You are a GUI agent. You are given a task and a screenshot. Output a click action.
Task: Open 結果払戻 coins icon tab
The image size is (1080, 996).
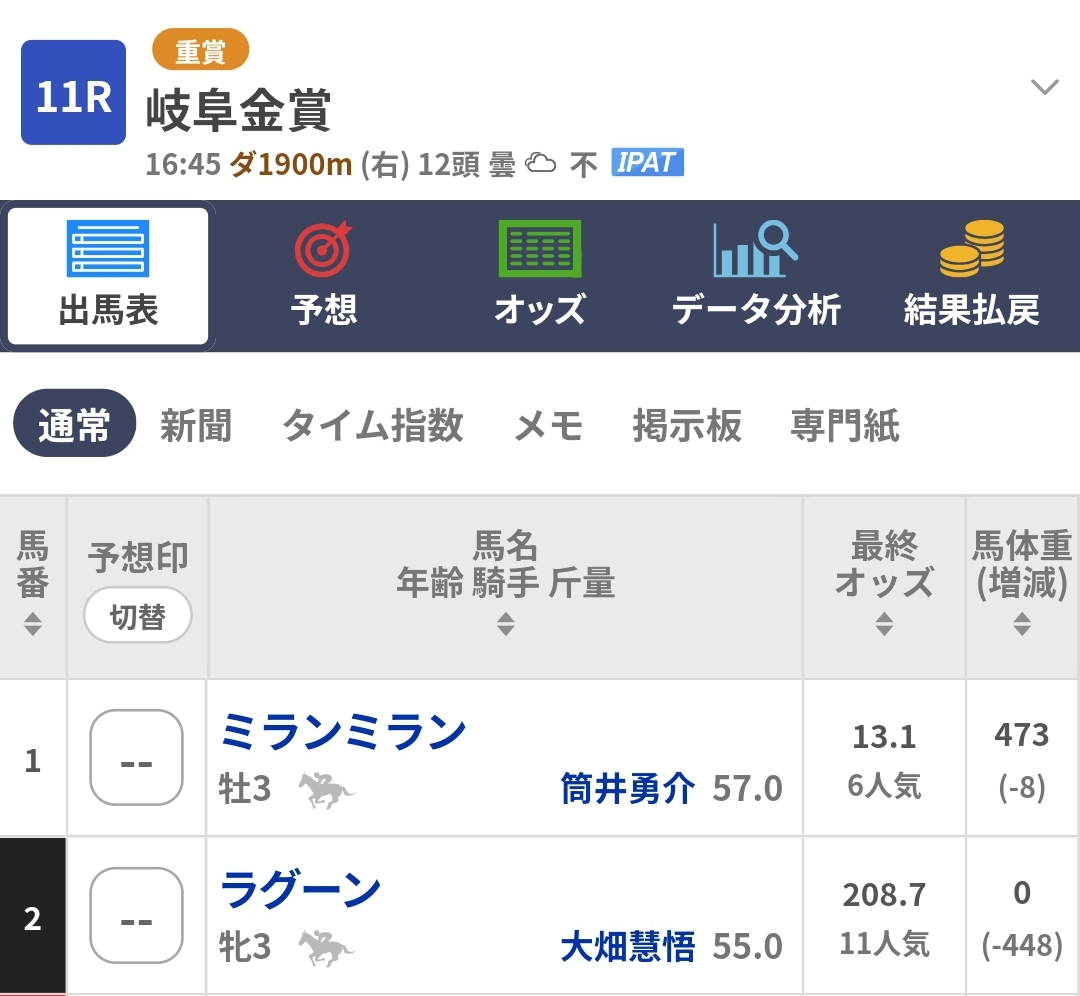pyautogui.click(x=971, y=276)
